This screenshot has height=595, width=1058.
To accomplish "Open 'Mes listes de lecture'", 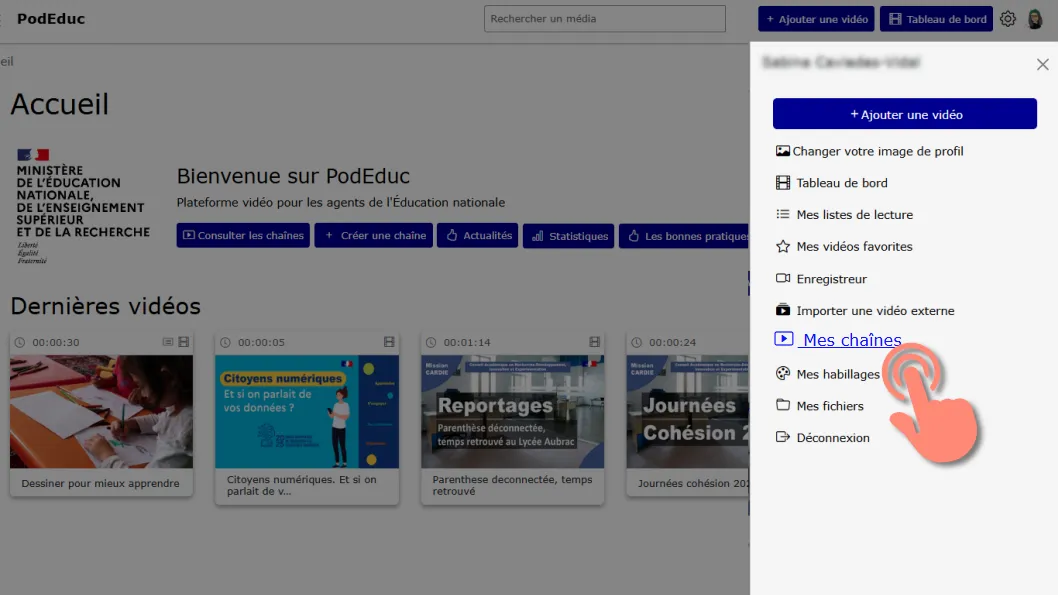I will pos(855,215).
